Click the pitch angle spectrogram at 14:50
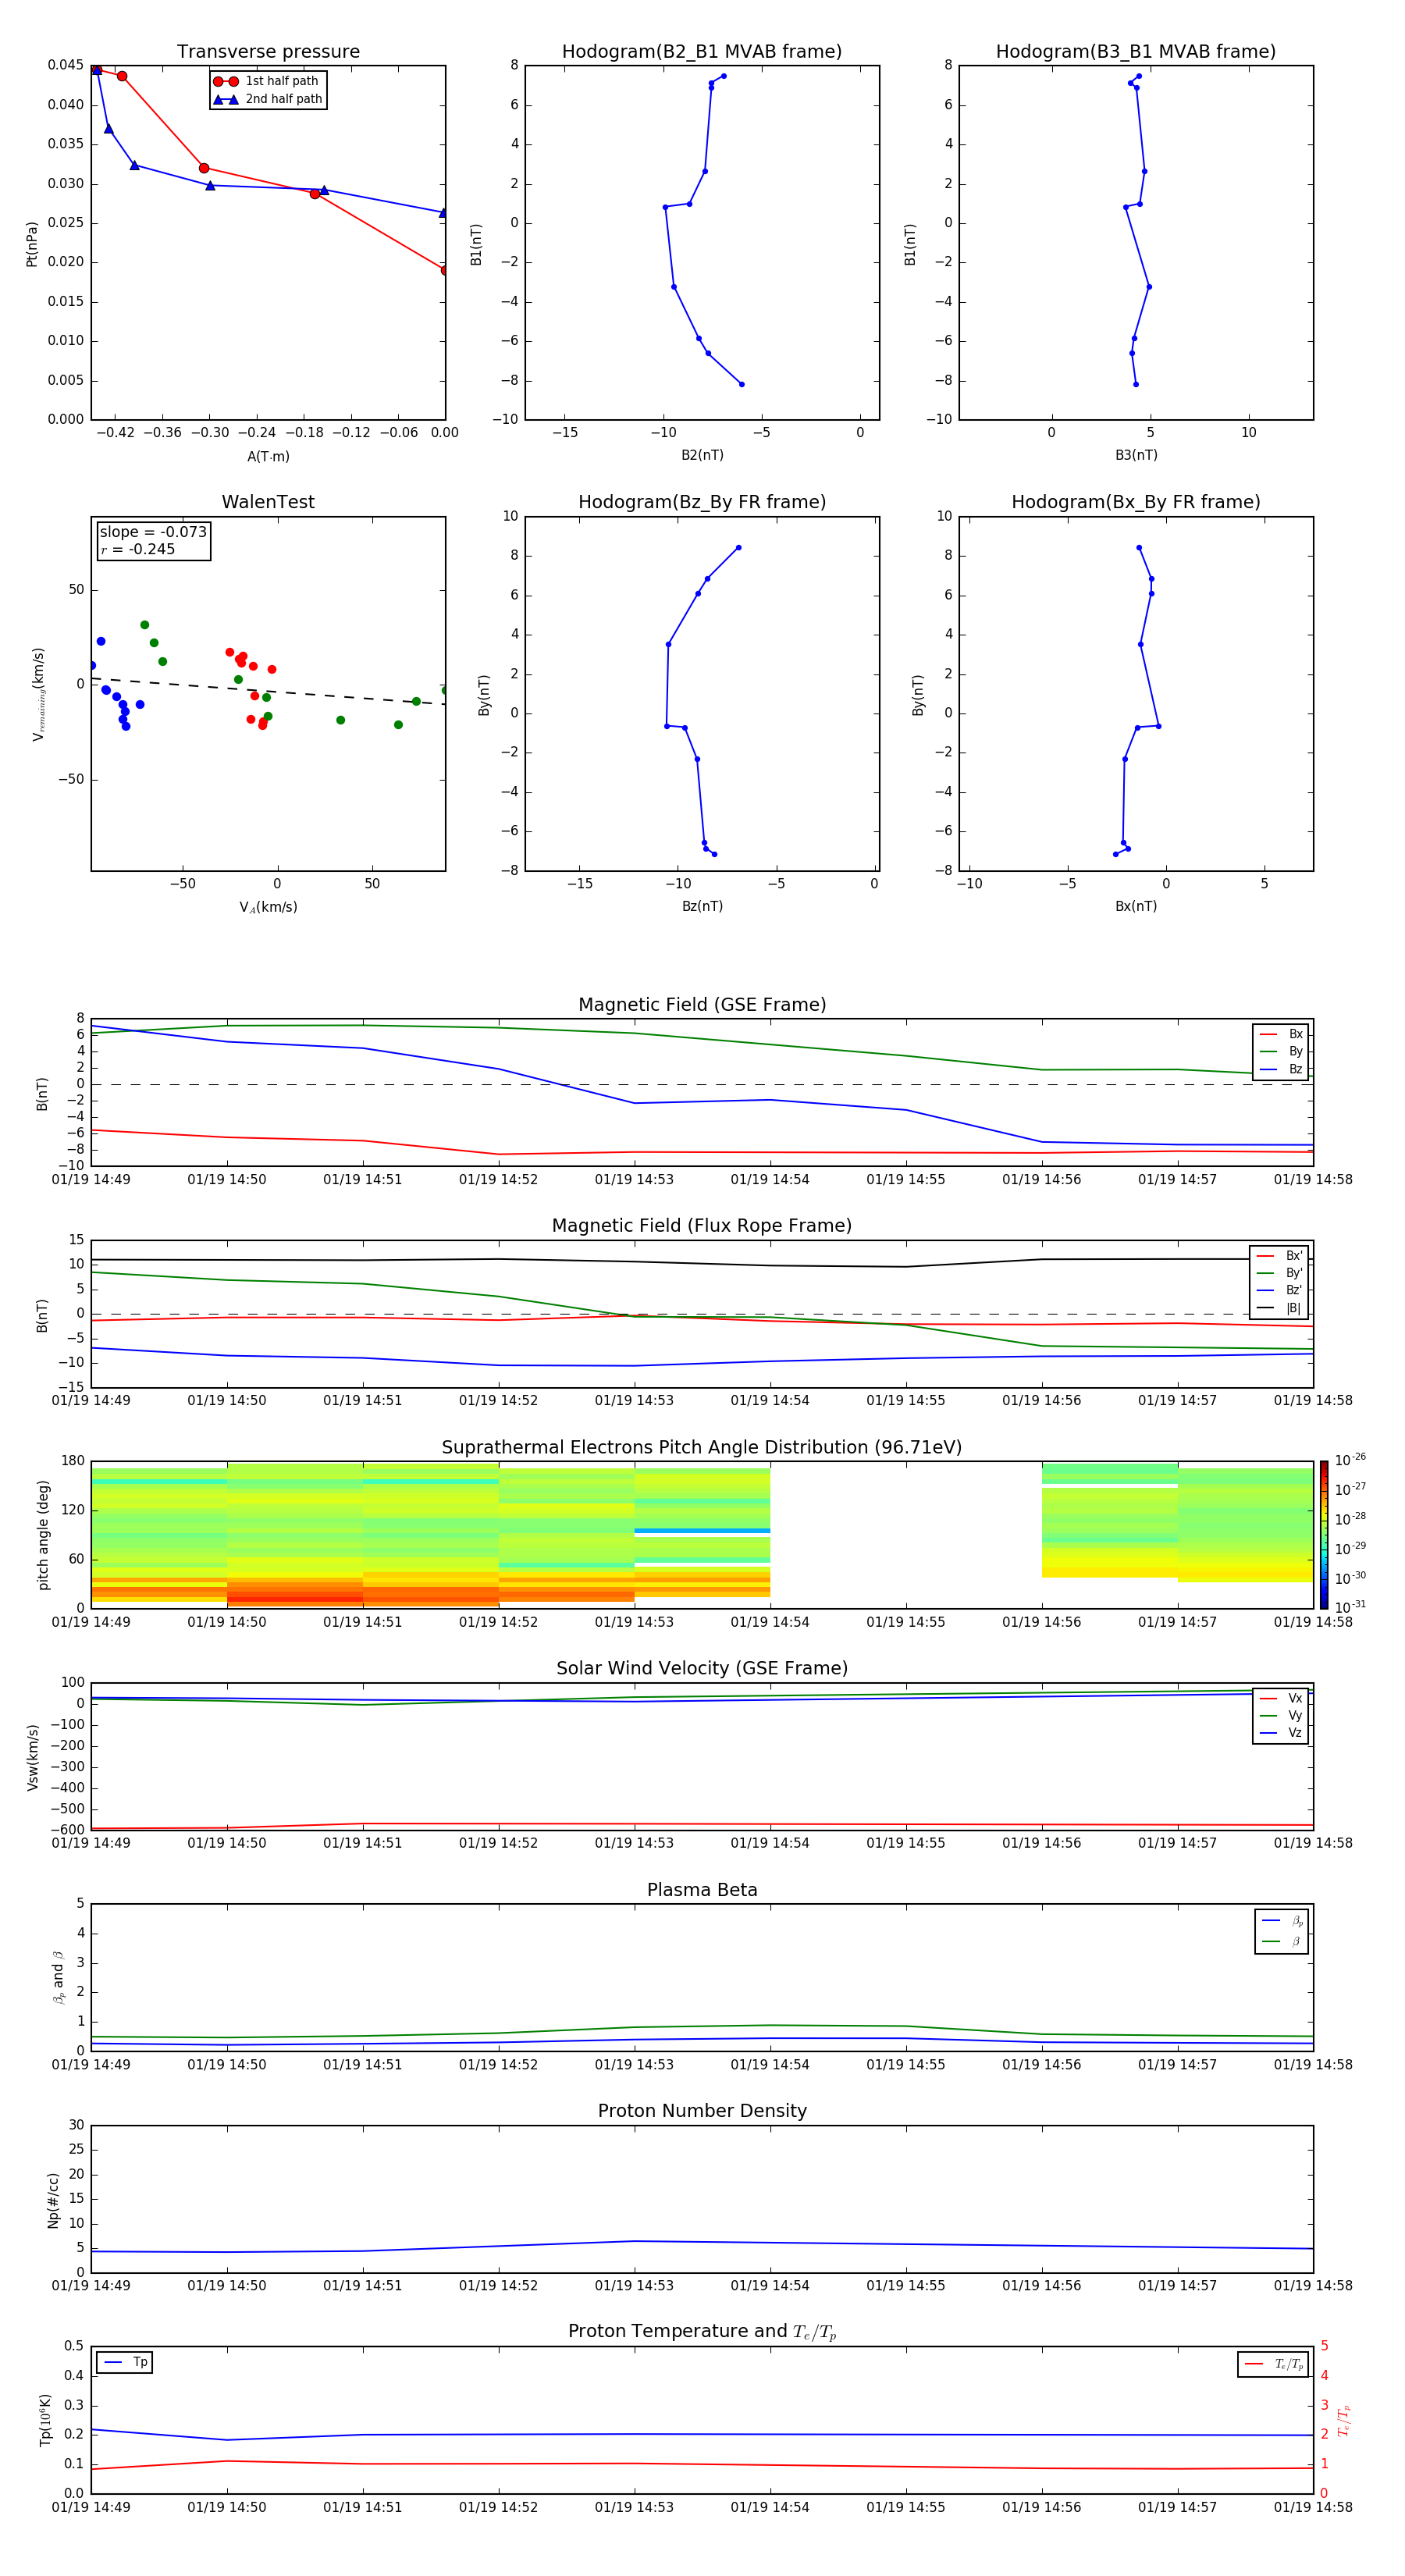 tap(227, 1535)
